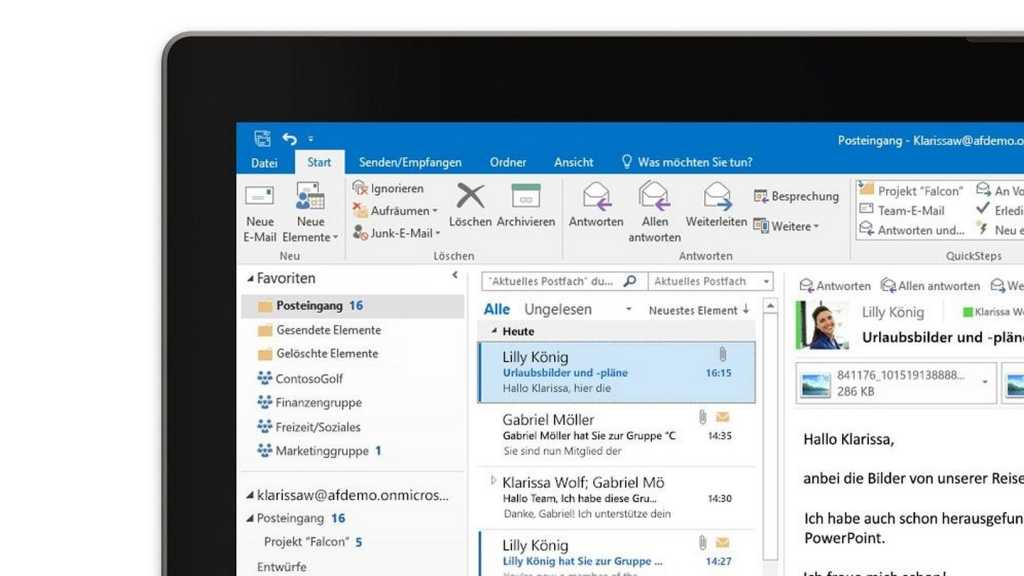Open the Weitere dropdown
Screen dimensions: 1024x576
coord(786,226)
